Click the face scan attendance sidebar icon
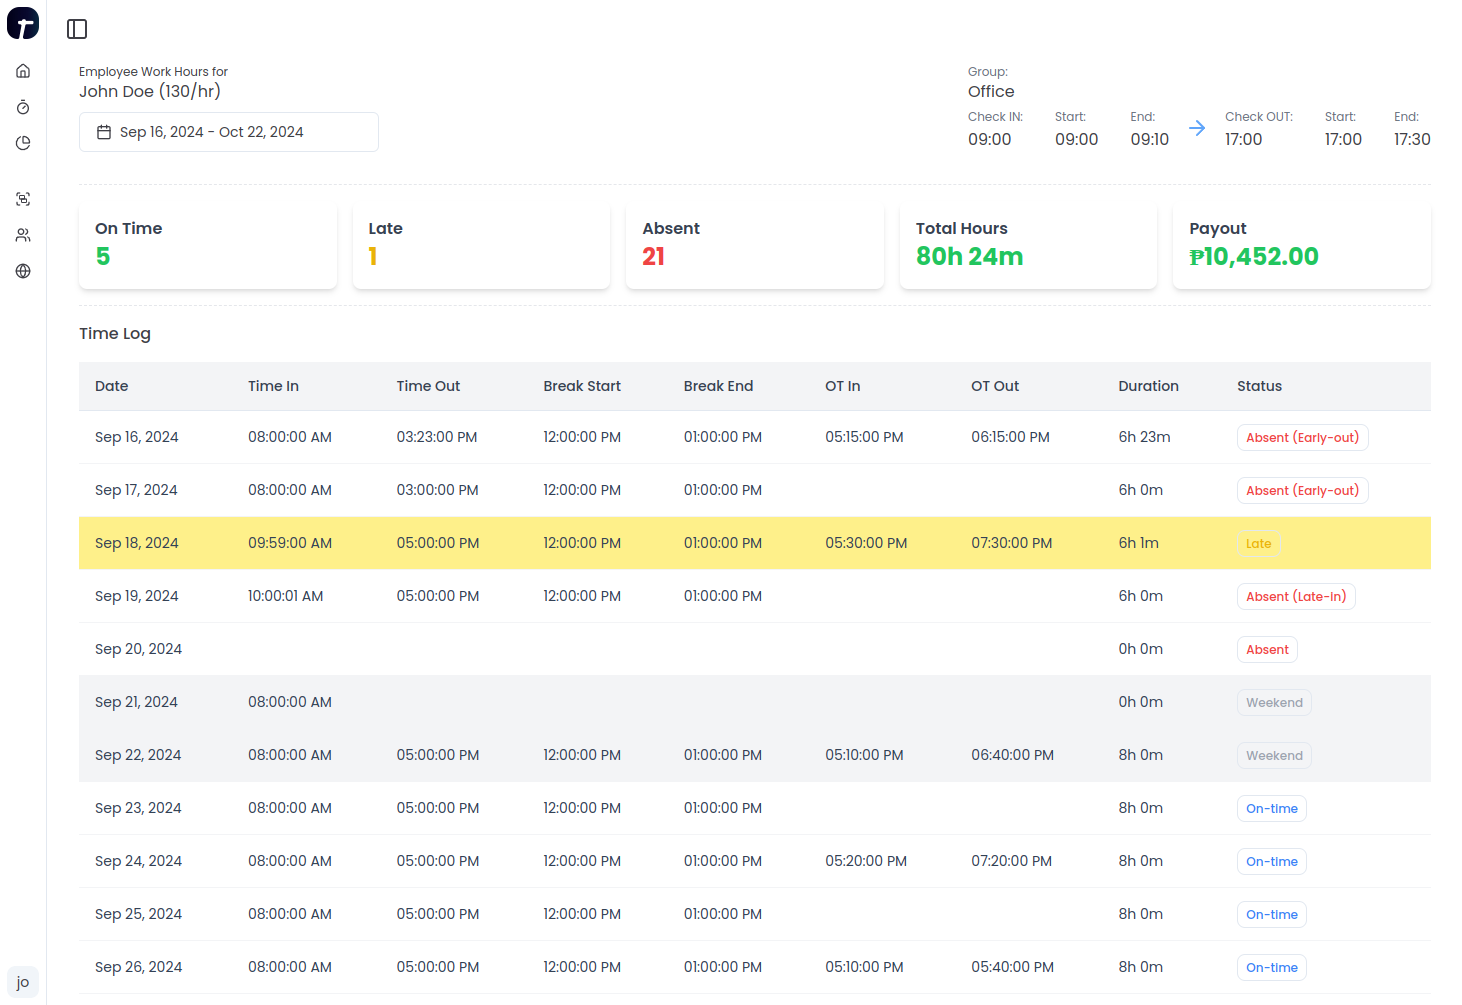This screenshot has width=1462, height=1005. coord(22,198)
